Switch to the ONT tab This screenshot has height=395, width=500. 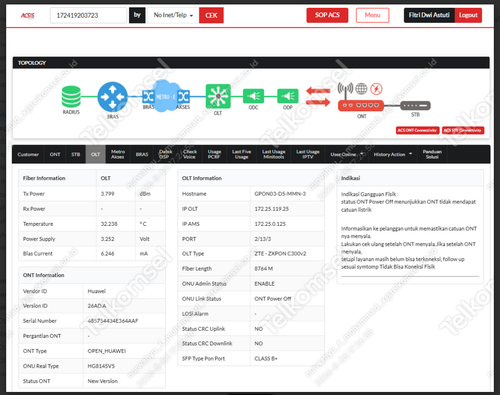pos(55,154)
